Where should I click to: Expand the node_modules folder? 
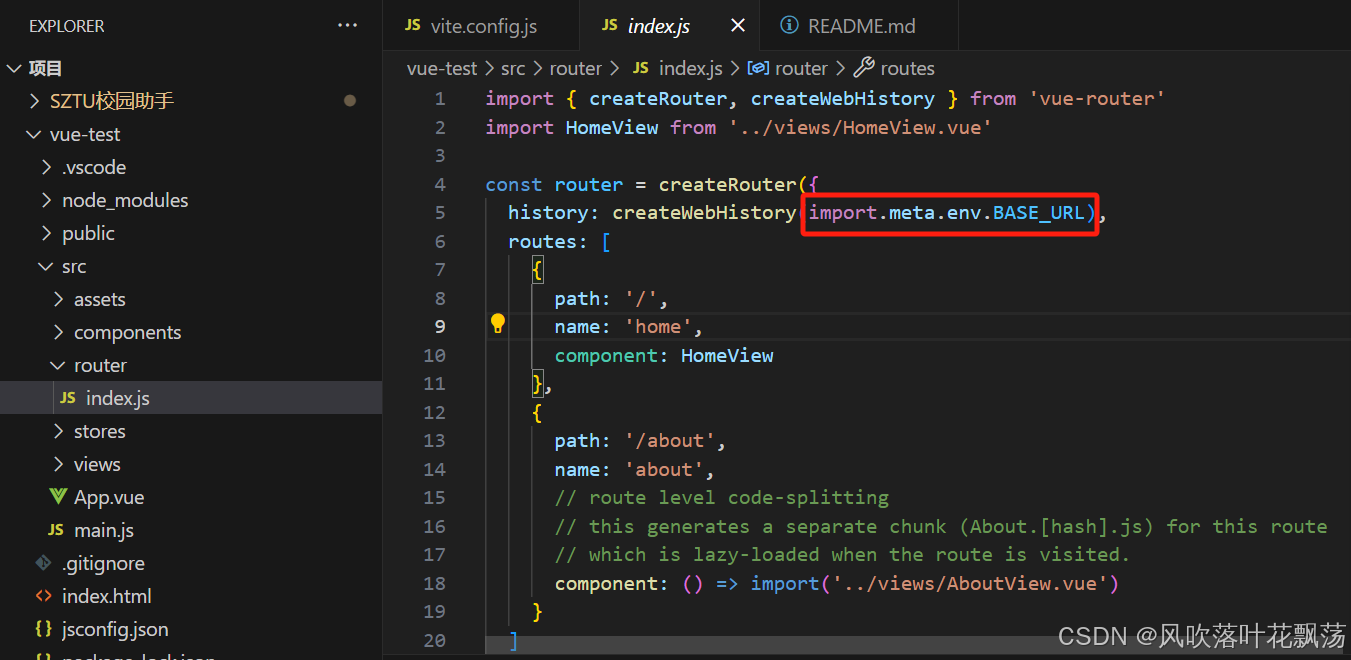[x=47, y=200]
